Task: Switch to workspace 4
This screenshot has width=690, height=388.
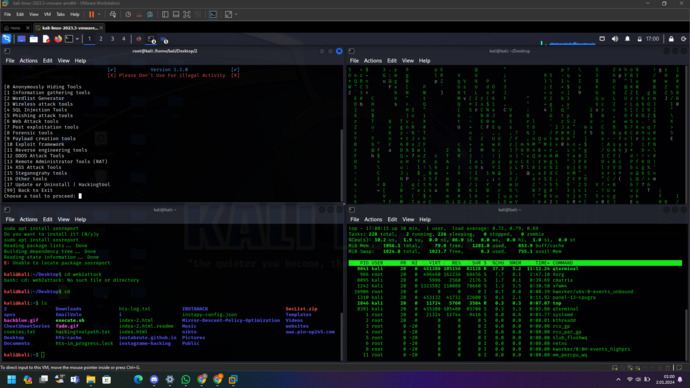Action: tap(124, 39)
